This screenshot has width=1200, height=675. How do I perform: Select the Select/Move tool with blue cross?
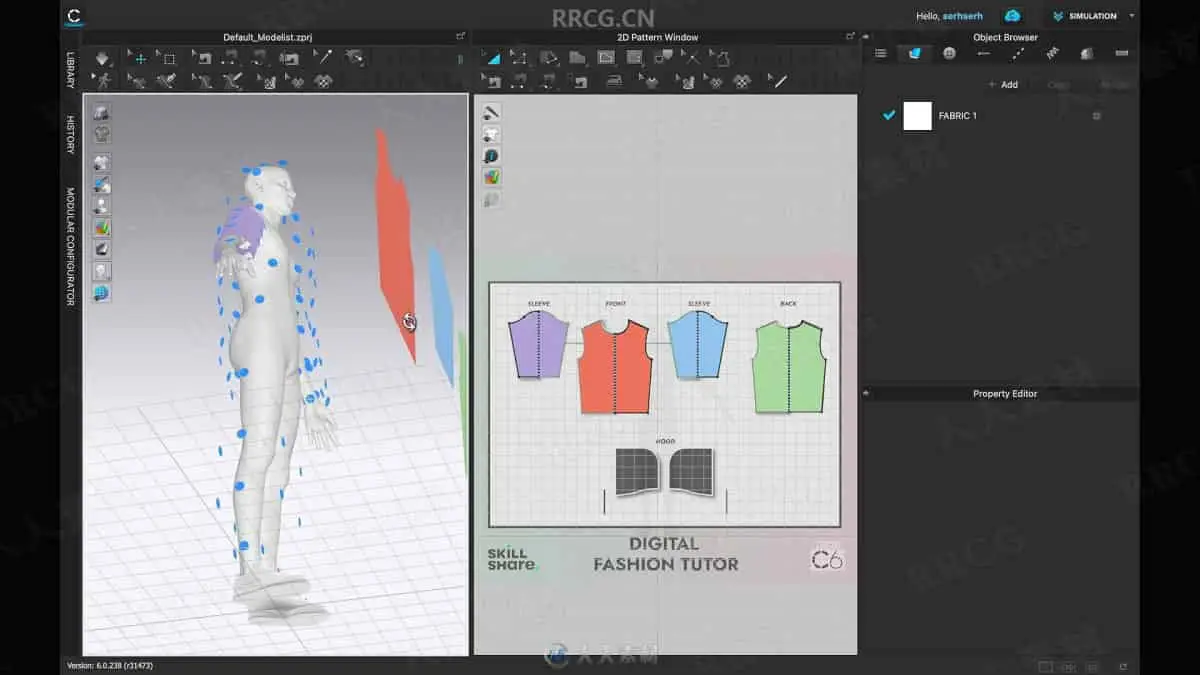click(x=139, y=58)
